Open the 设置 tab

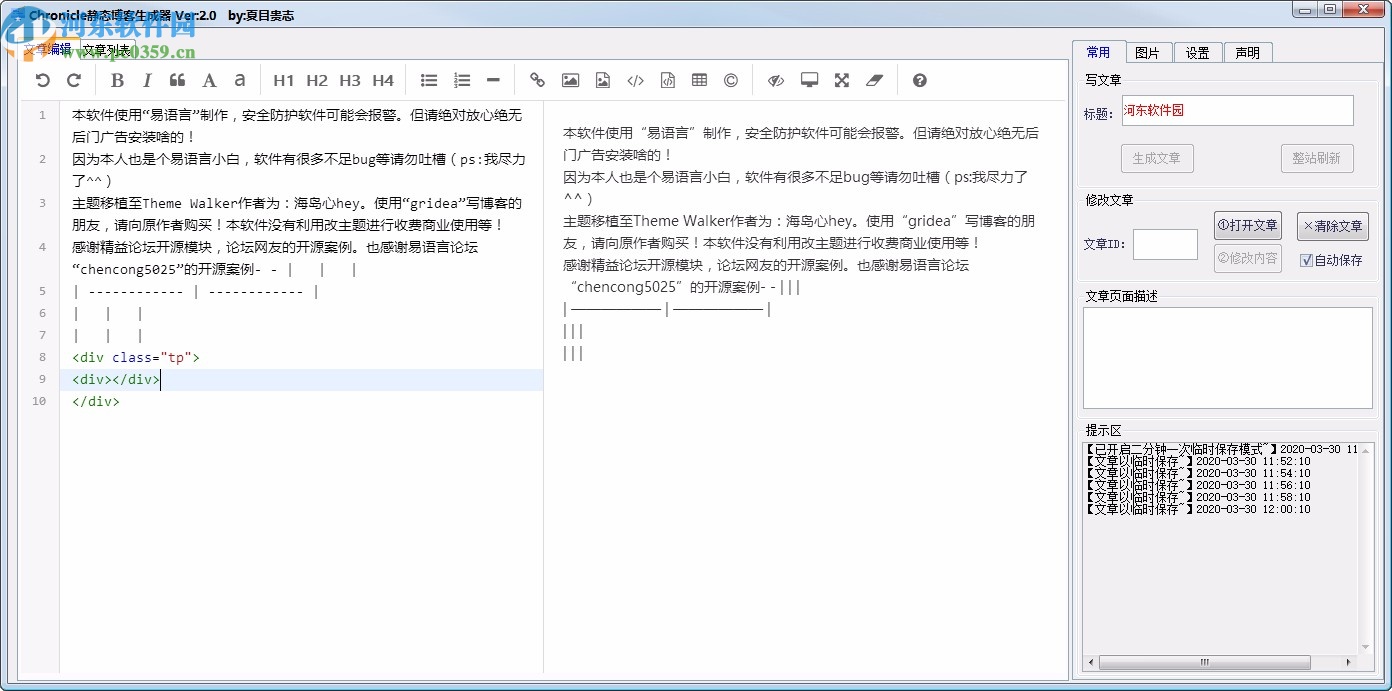1198,53
